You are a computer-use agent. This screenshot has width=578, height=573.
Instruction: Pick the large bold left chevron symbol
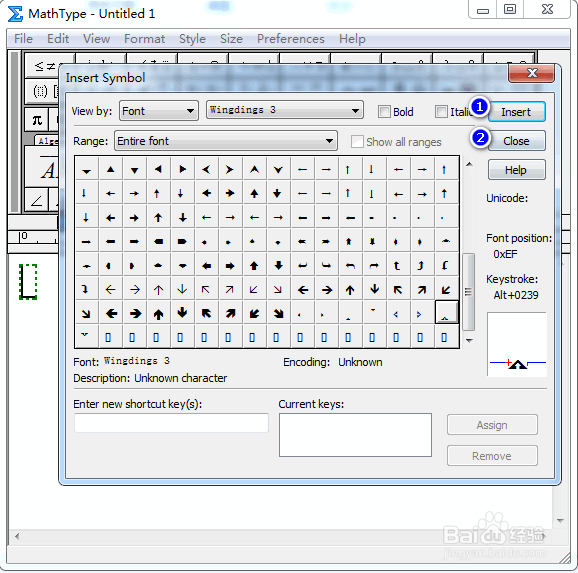[206, 169]
